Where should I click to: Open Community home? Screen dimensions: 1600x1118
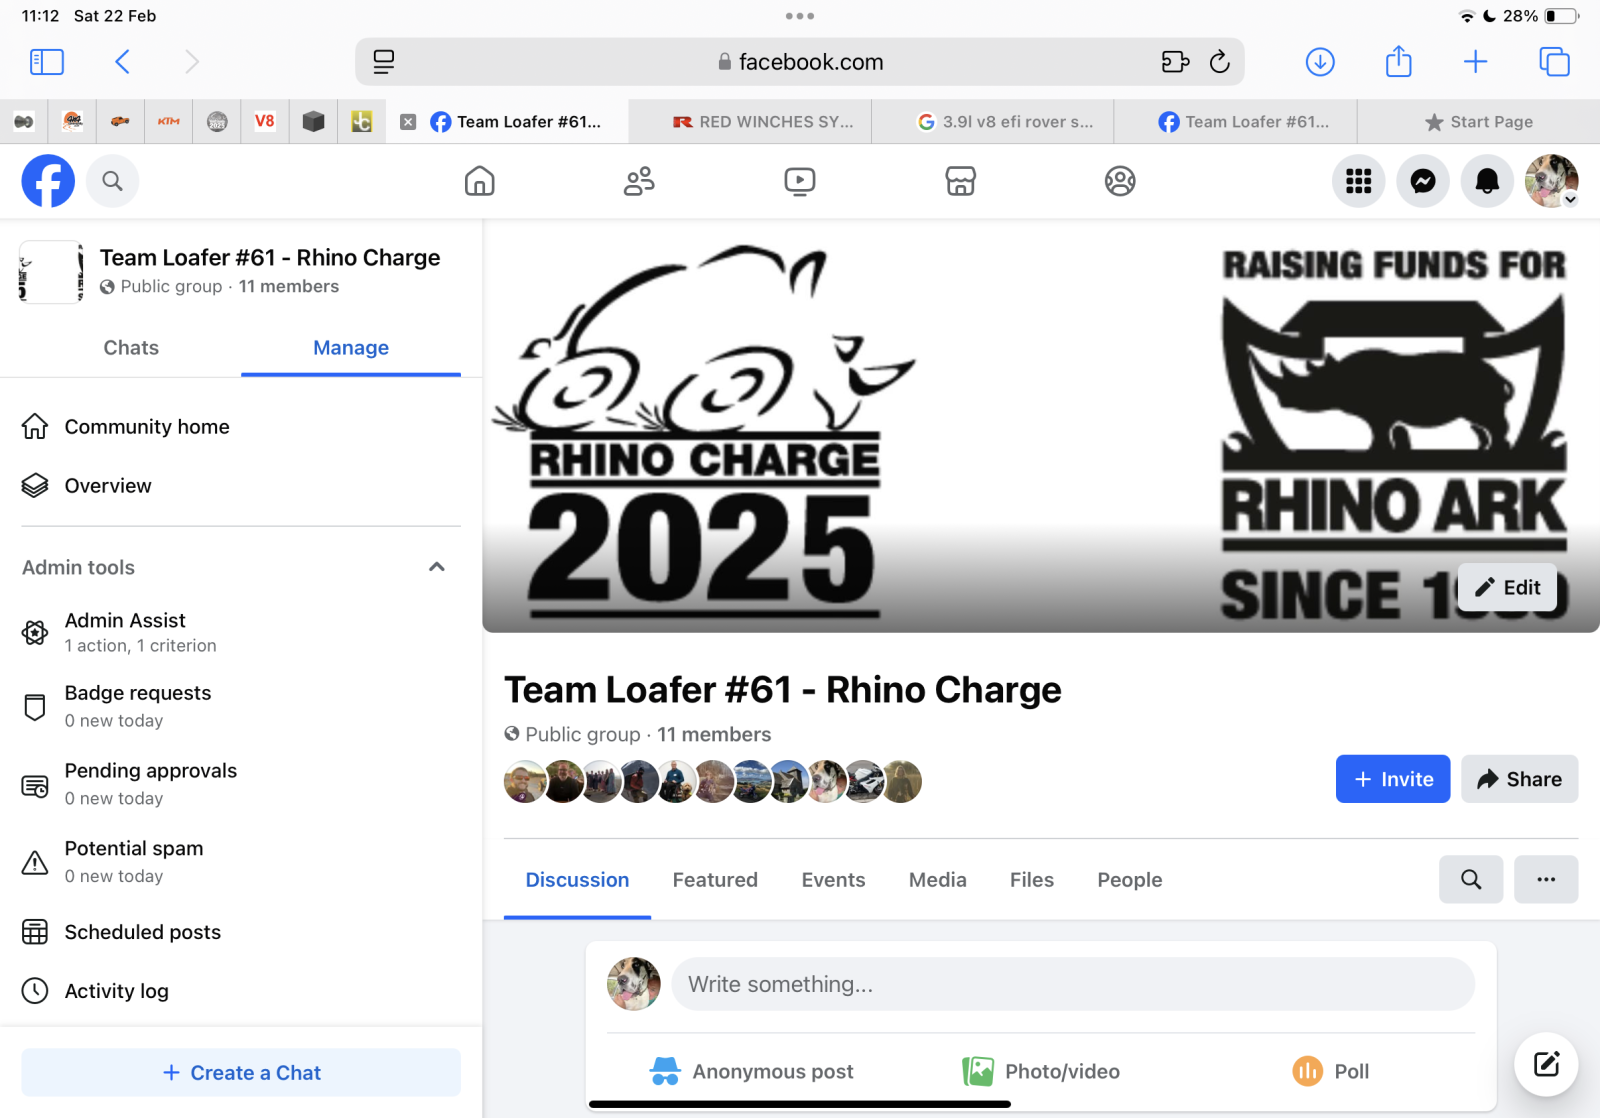point(241,427)
